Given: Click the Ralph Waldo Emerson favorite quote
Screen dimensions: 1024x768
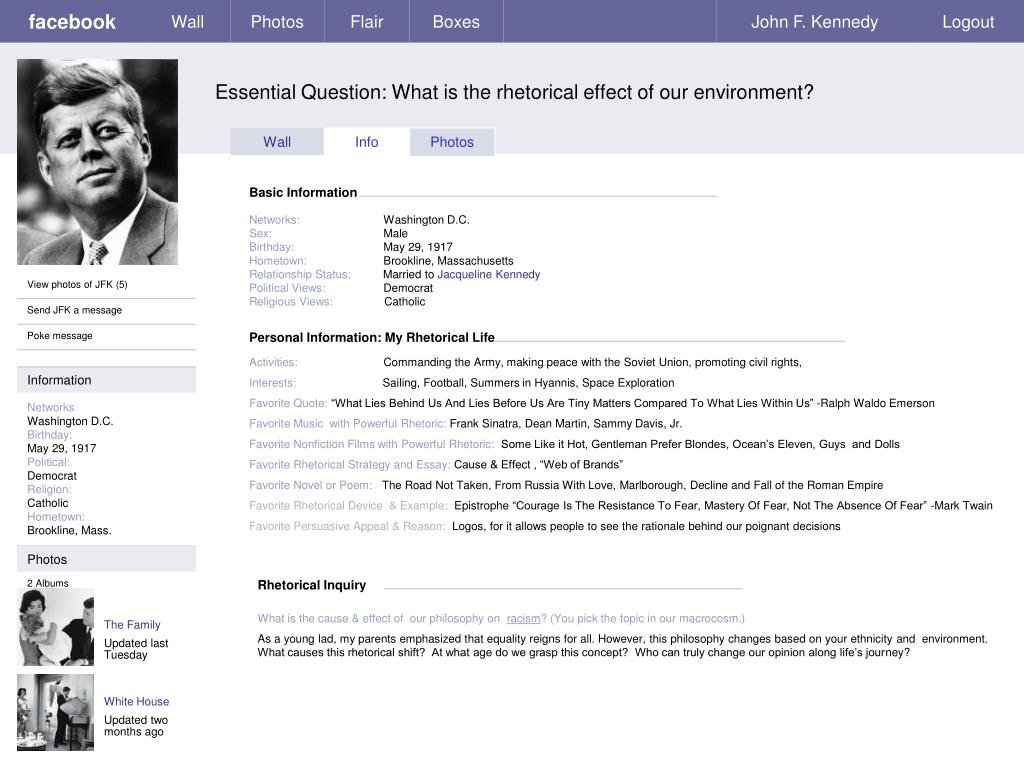Looking at the screenshot, I should [x=633, y=403].
